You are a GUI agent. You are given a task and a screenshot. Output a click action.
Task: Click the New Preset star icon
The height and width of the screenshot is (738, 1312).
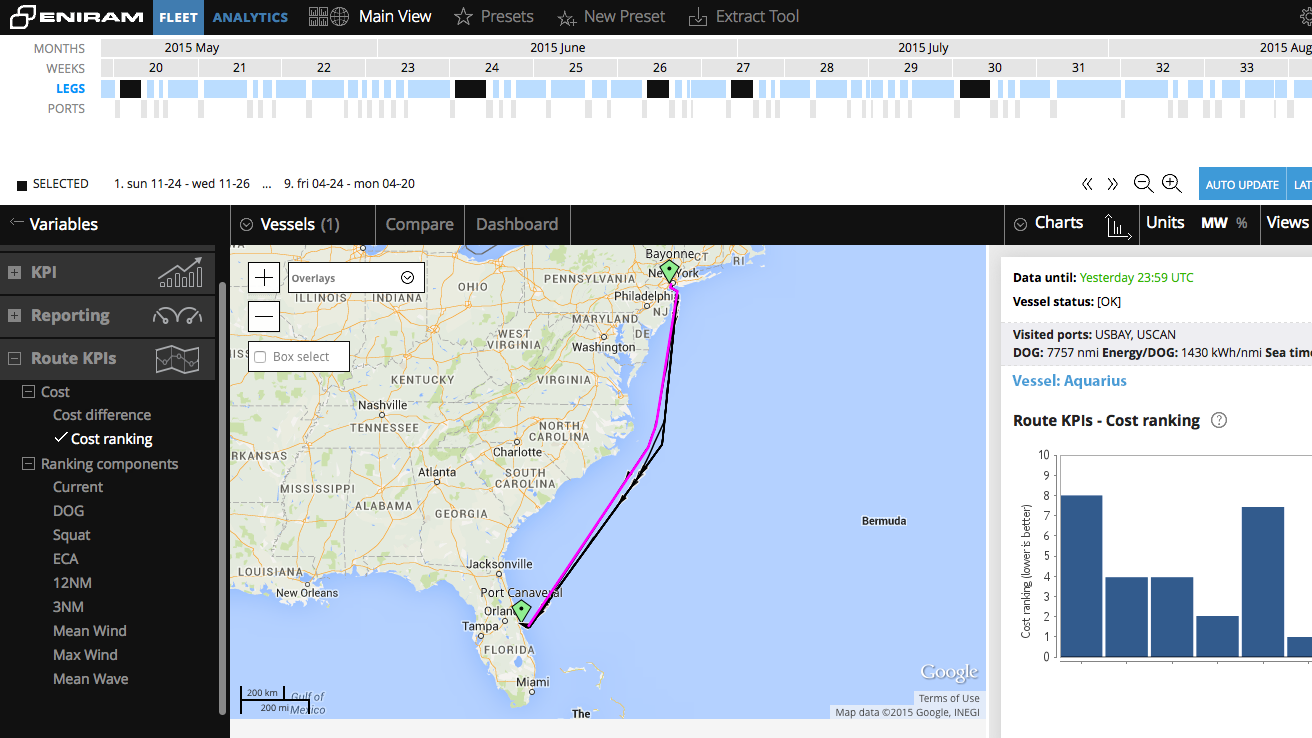(x=567, y=17)
